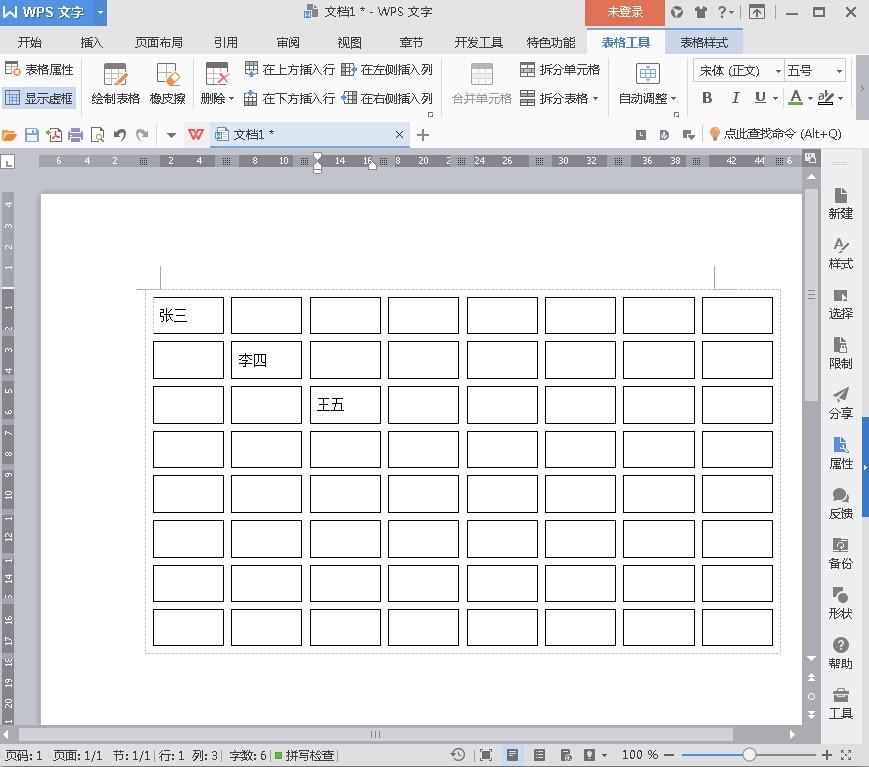The image size is (869, 767).
Task: Click 形状 in the right sidebar
Action: 840,604
